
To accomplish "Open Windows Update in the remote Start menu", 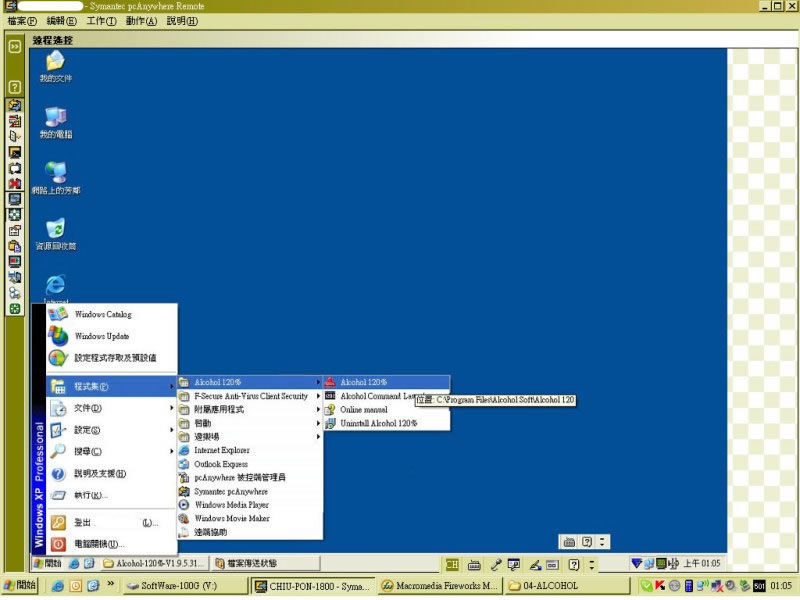I will 112,336.
